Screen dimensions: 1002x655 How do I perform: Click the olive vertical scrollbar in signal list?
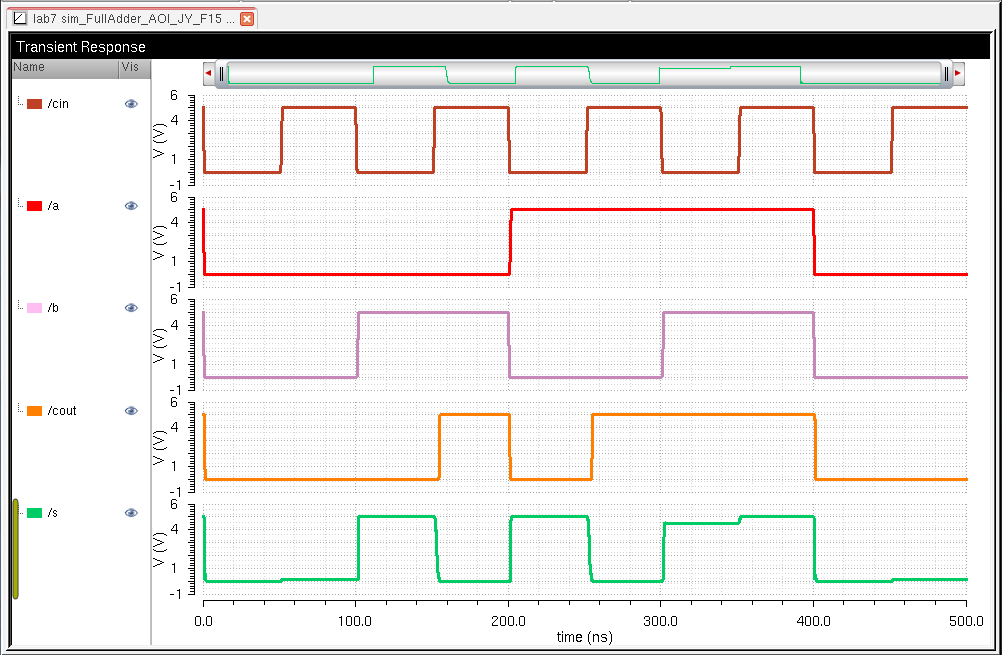(16, 548)
